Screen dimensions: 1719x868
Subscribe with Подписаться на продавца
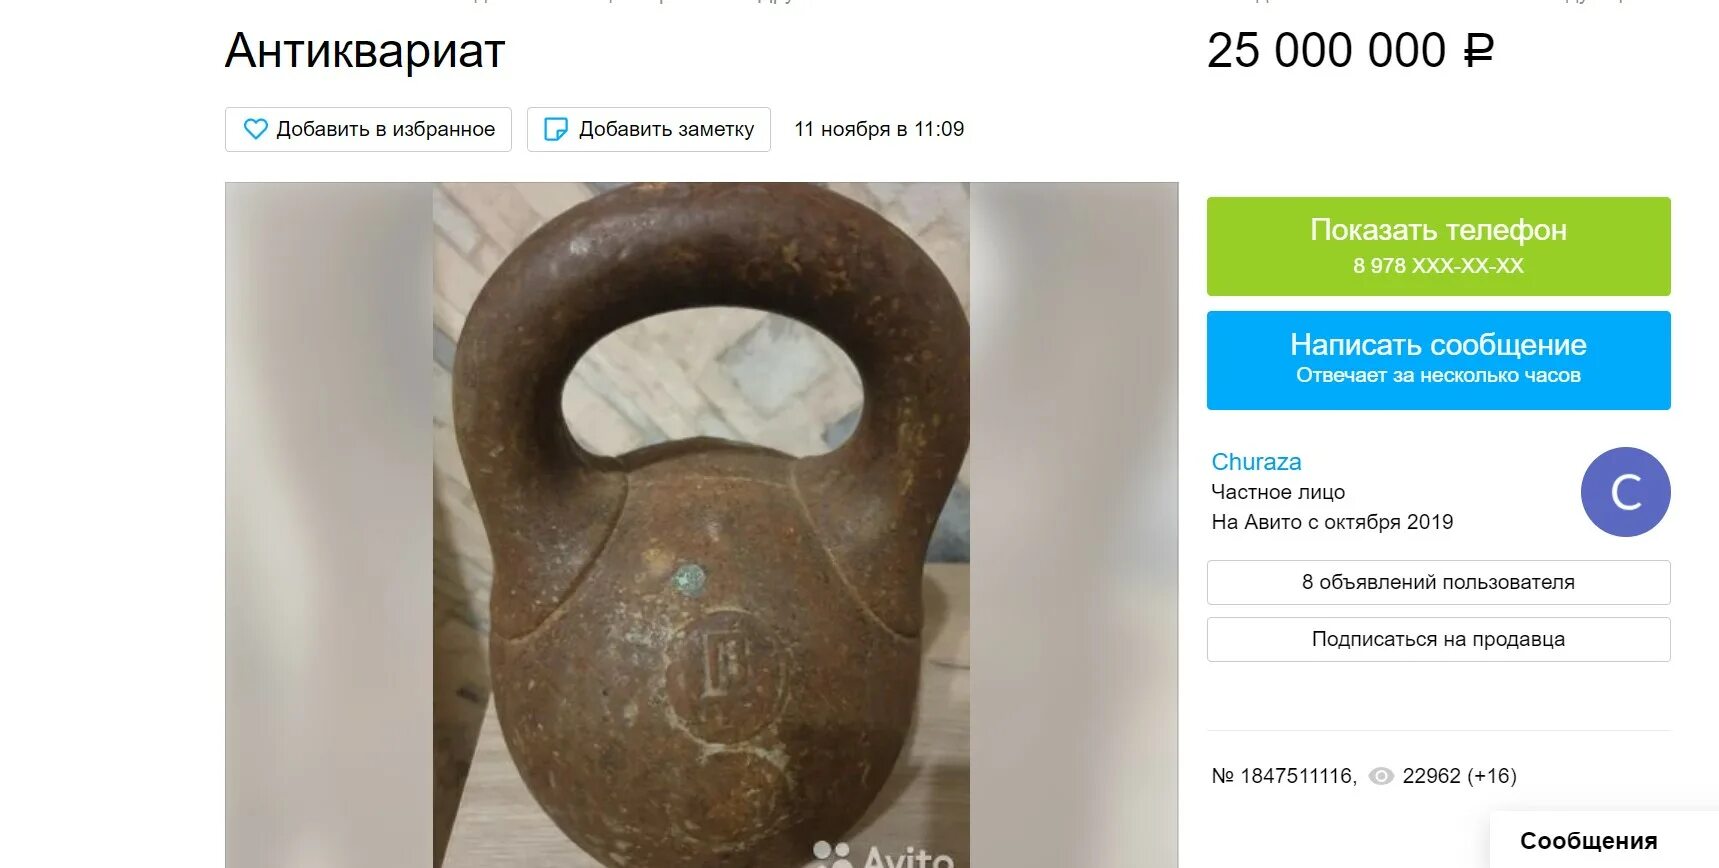[1438, 639]
